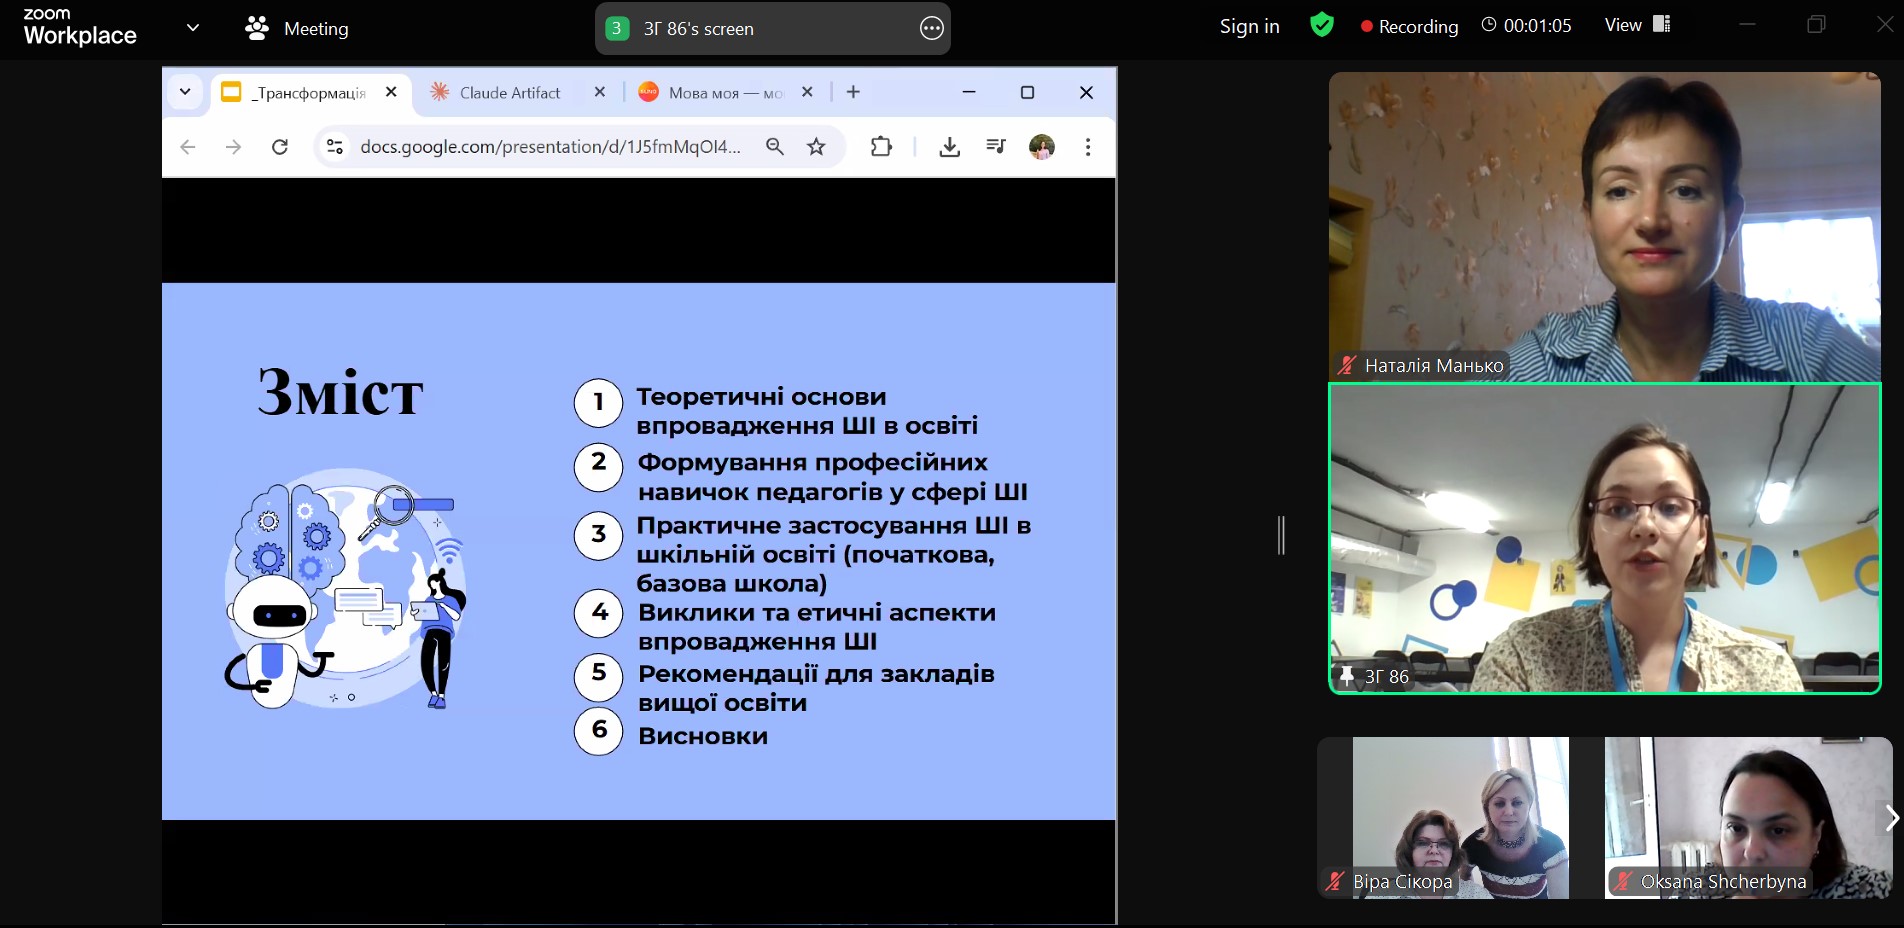Maximize the shared Chrome window
1904x928 pixels.
pos(1027,92)
